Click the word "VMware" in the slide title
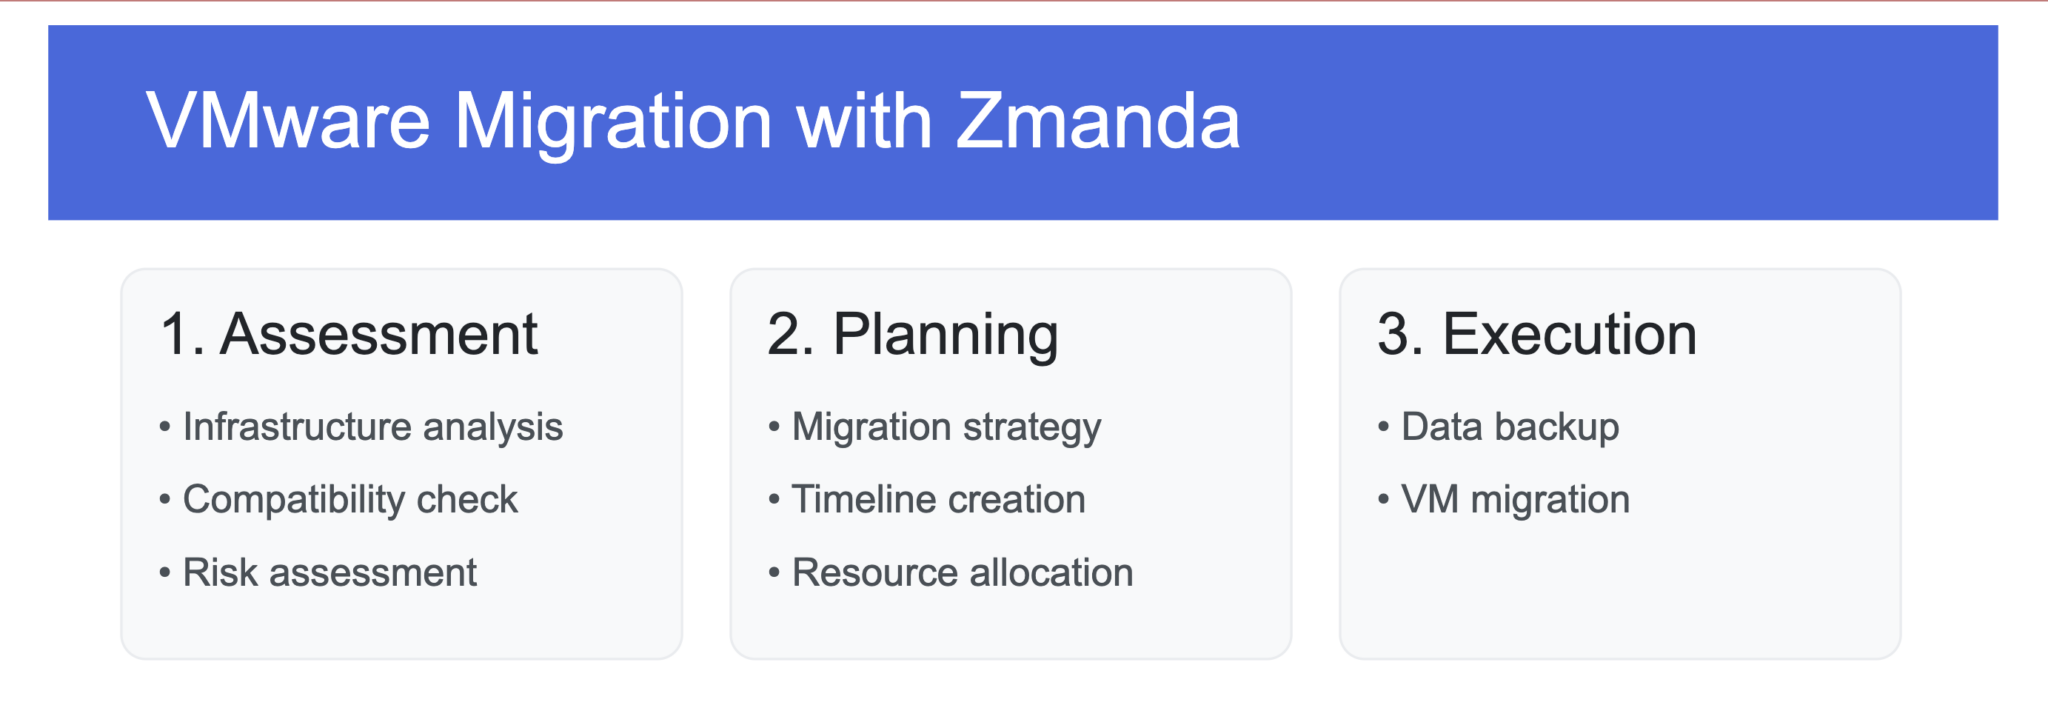 point(288,122)
